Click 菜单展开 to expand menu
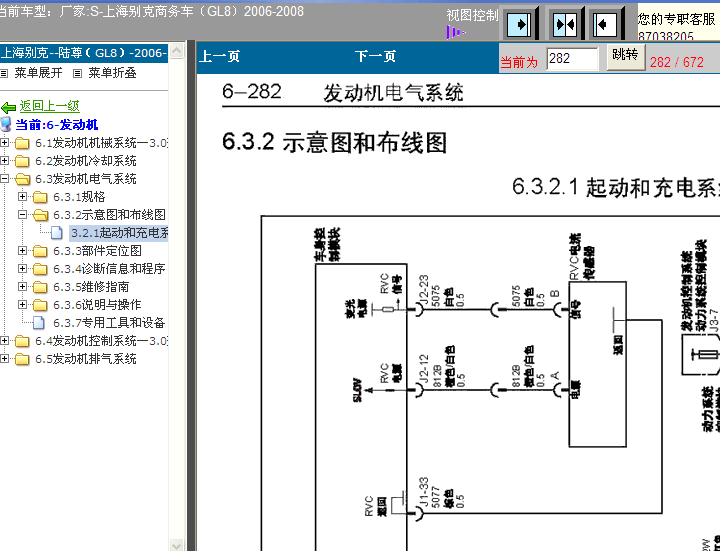 click(x=38, y=73)
